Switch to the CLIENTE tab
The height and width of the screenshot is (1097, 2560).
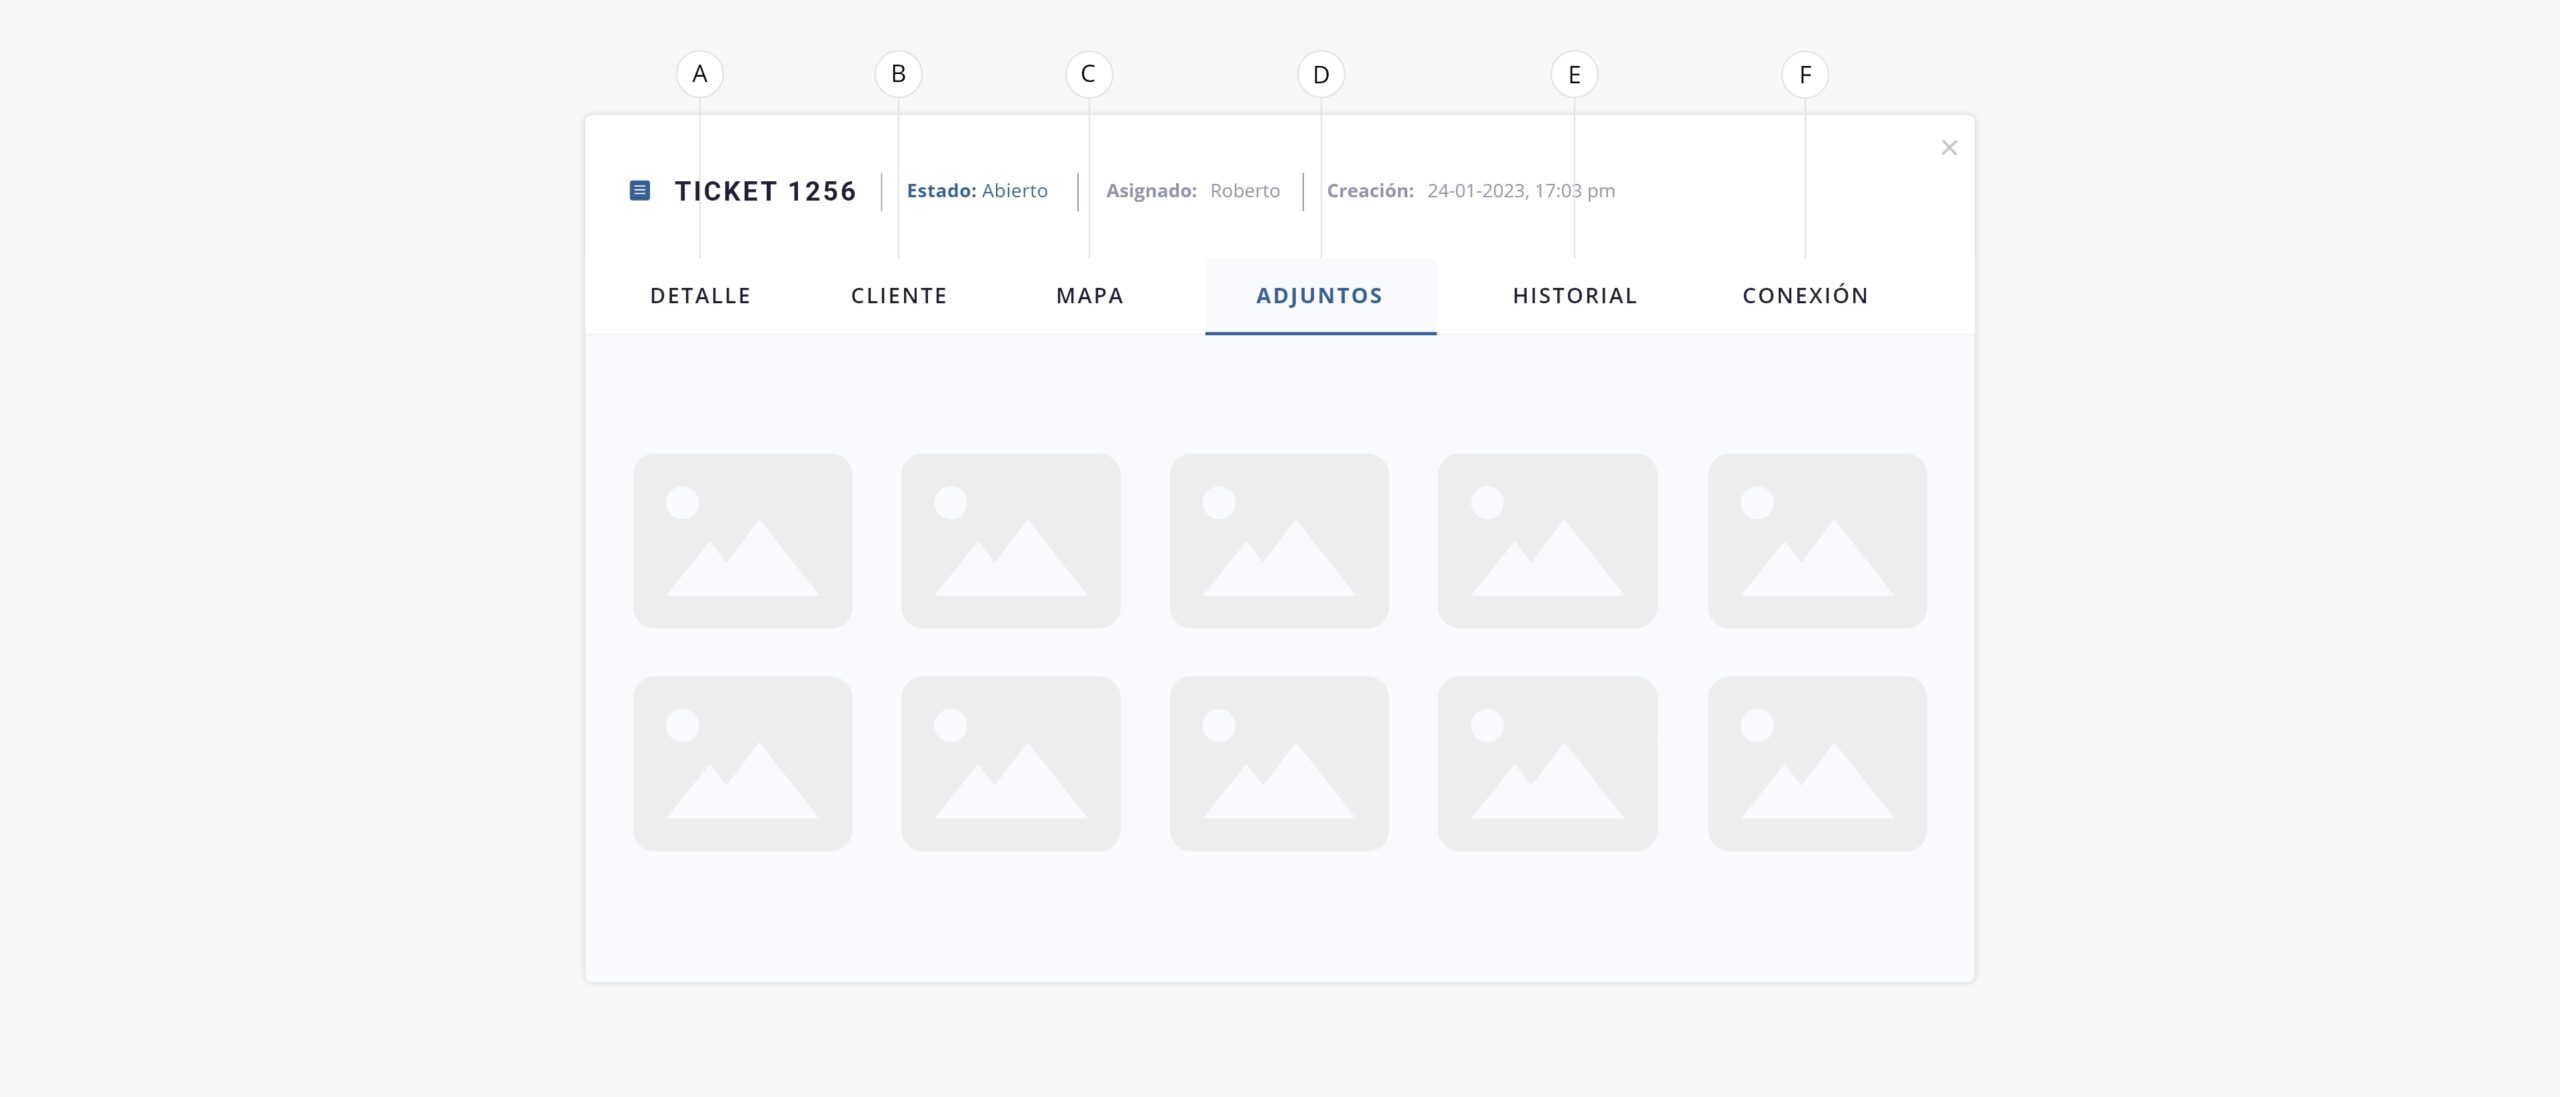click(898, 296)
